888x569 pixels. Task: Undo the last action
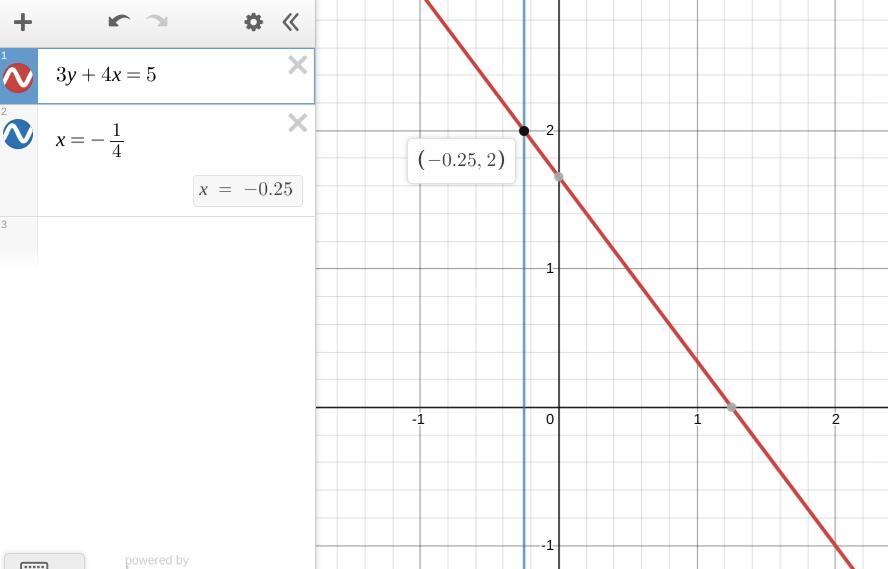(x=119, y=22)
